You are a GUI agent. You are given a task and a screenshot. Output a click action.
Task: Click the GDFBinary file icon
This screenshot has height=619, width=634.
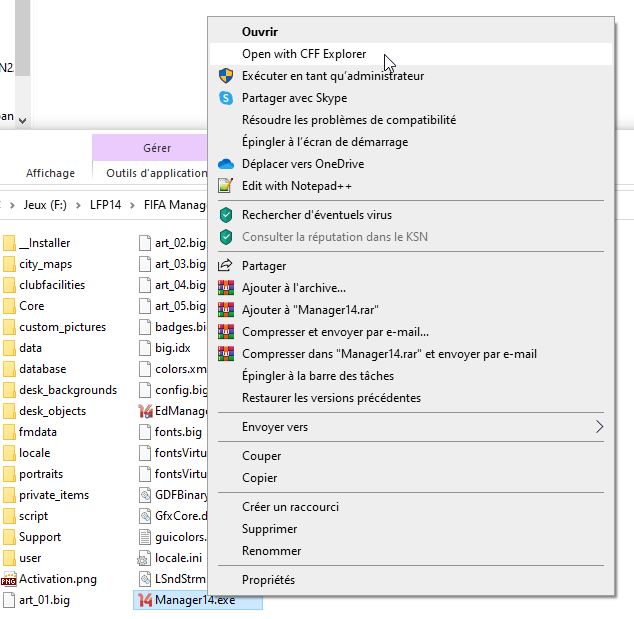tap(144, 495)
